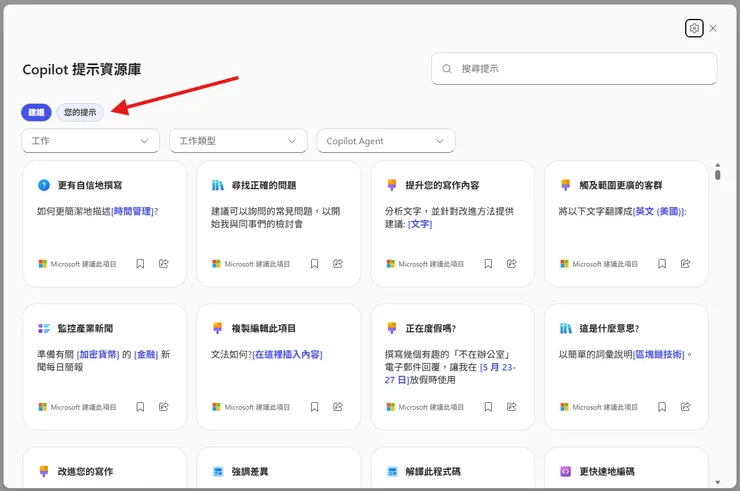
Task: Open the 監控產業新聞 card title
Action: pos(85,328)
